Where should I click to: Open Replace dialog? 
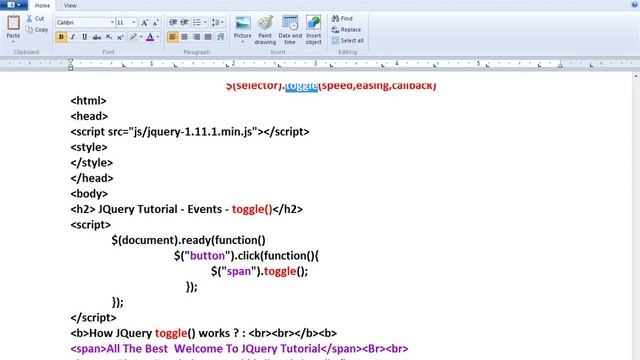click(346, 29)
